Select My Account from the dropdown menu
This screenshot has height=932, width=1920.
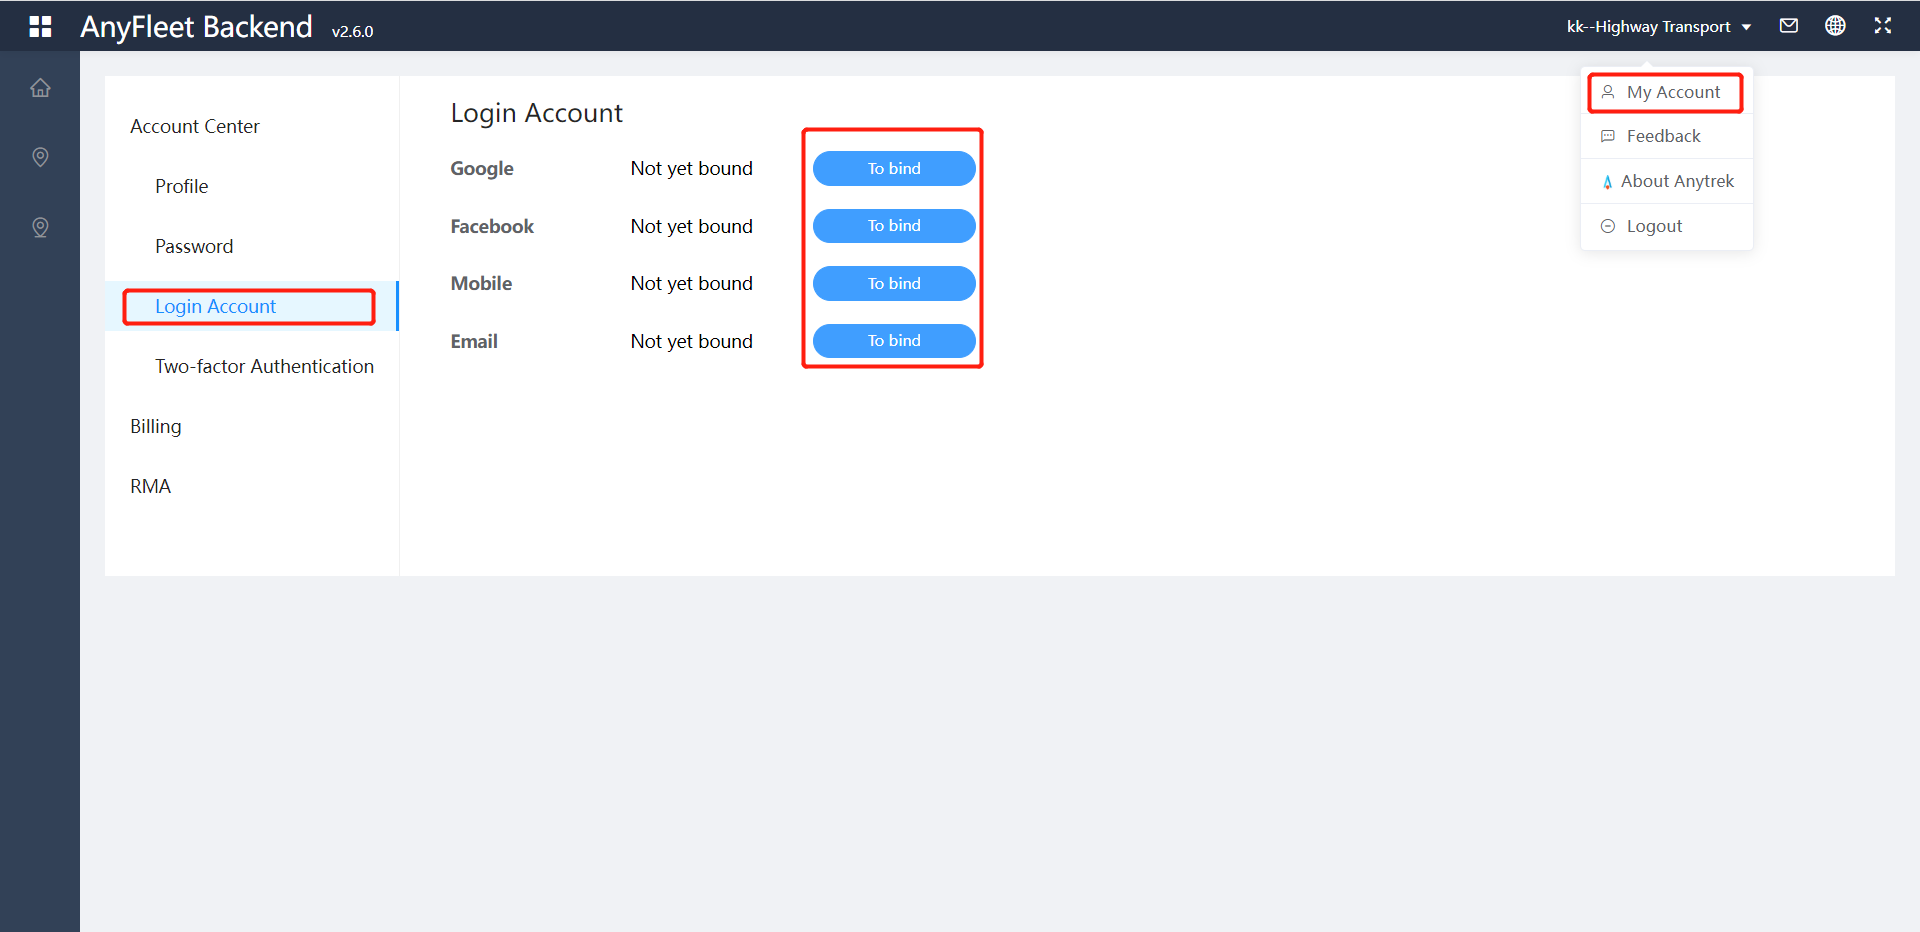tap(1672, 92)
